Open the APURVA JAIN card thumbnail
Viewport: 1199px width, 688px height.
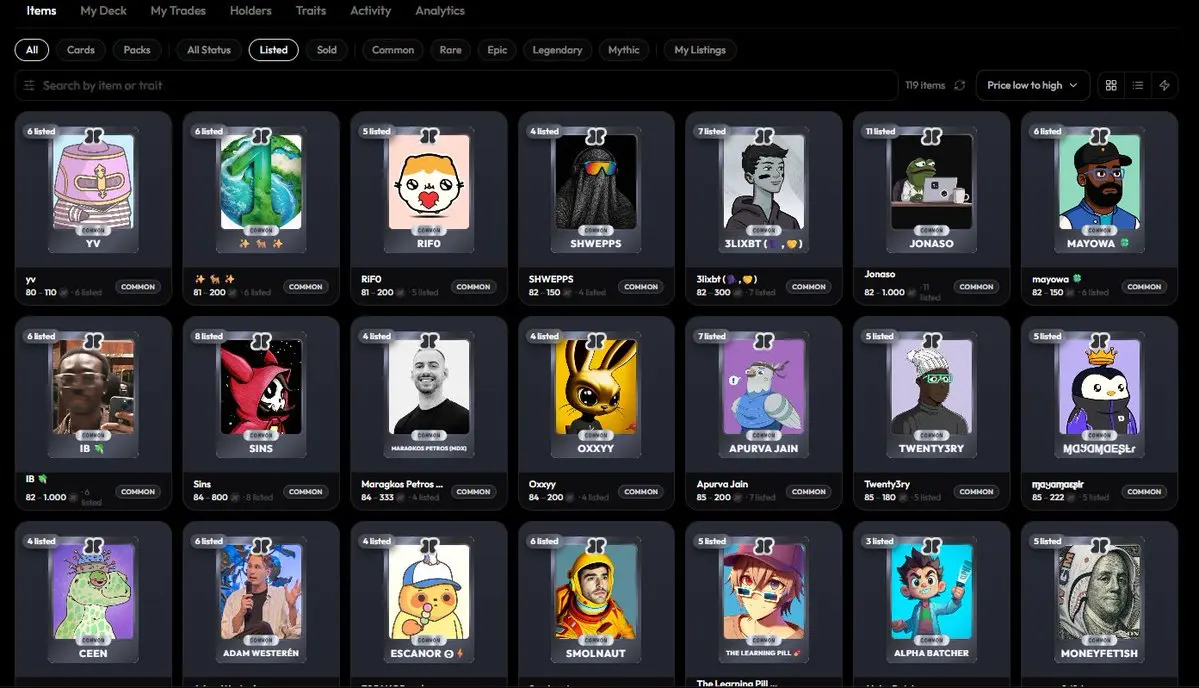click(x=764, y=395)
